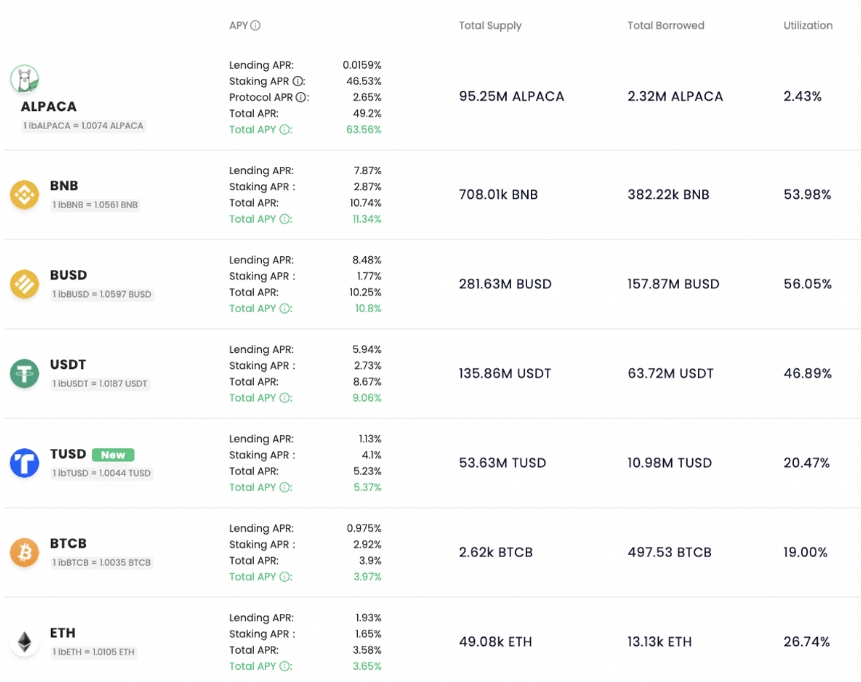Screen dimensions: 861x682
Task: Click ALPACA Total APY value 63.56%
Action: (364, 130)
